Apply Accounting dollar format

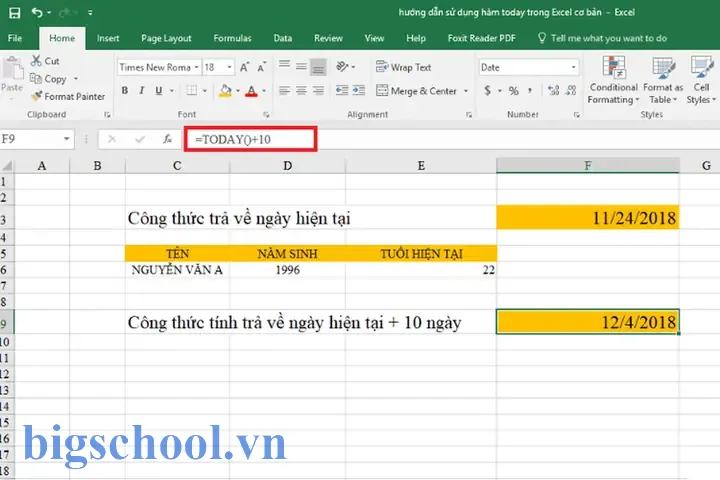(x=488, y=90)
